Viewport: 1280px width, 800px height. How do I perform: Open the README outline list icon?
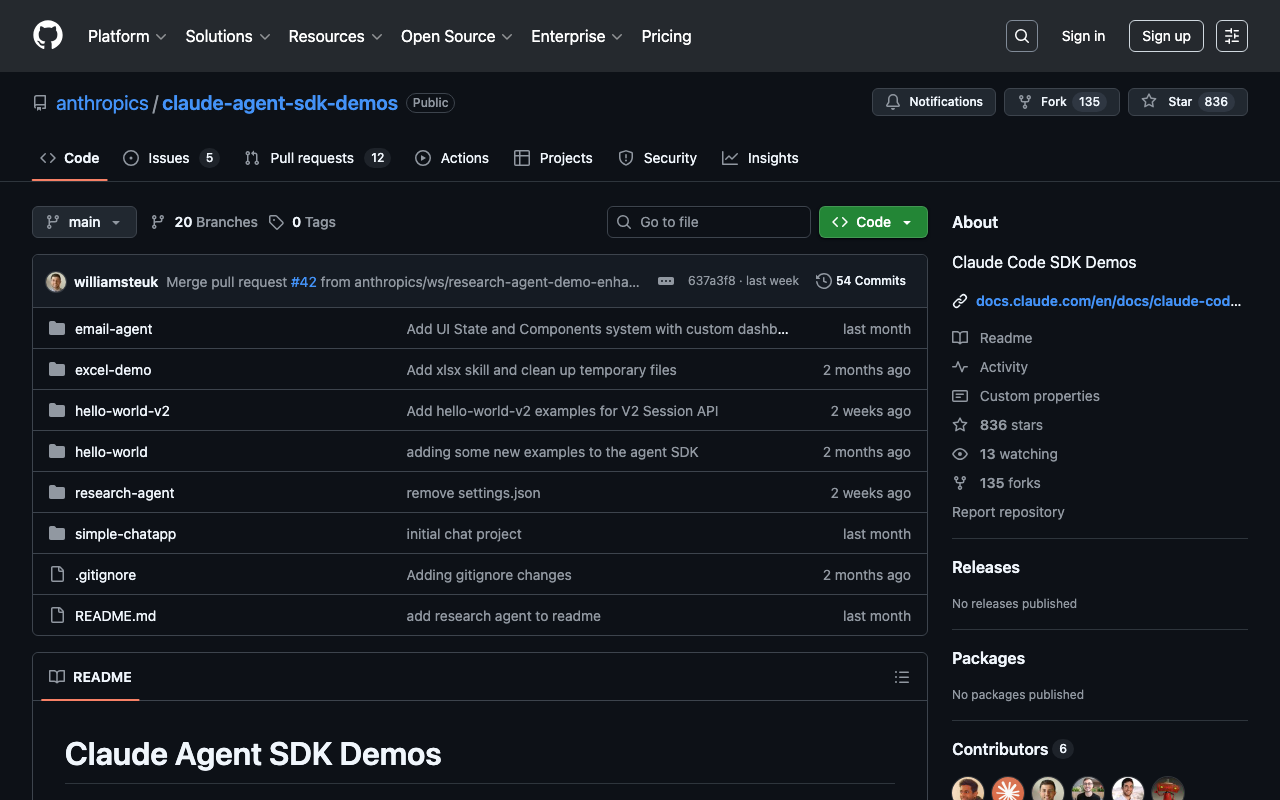901,677
